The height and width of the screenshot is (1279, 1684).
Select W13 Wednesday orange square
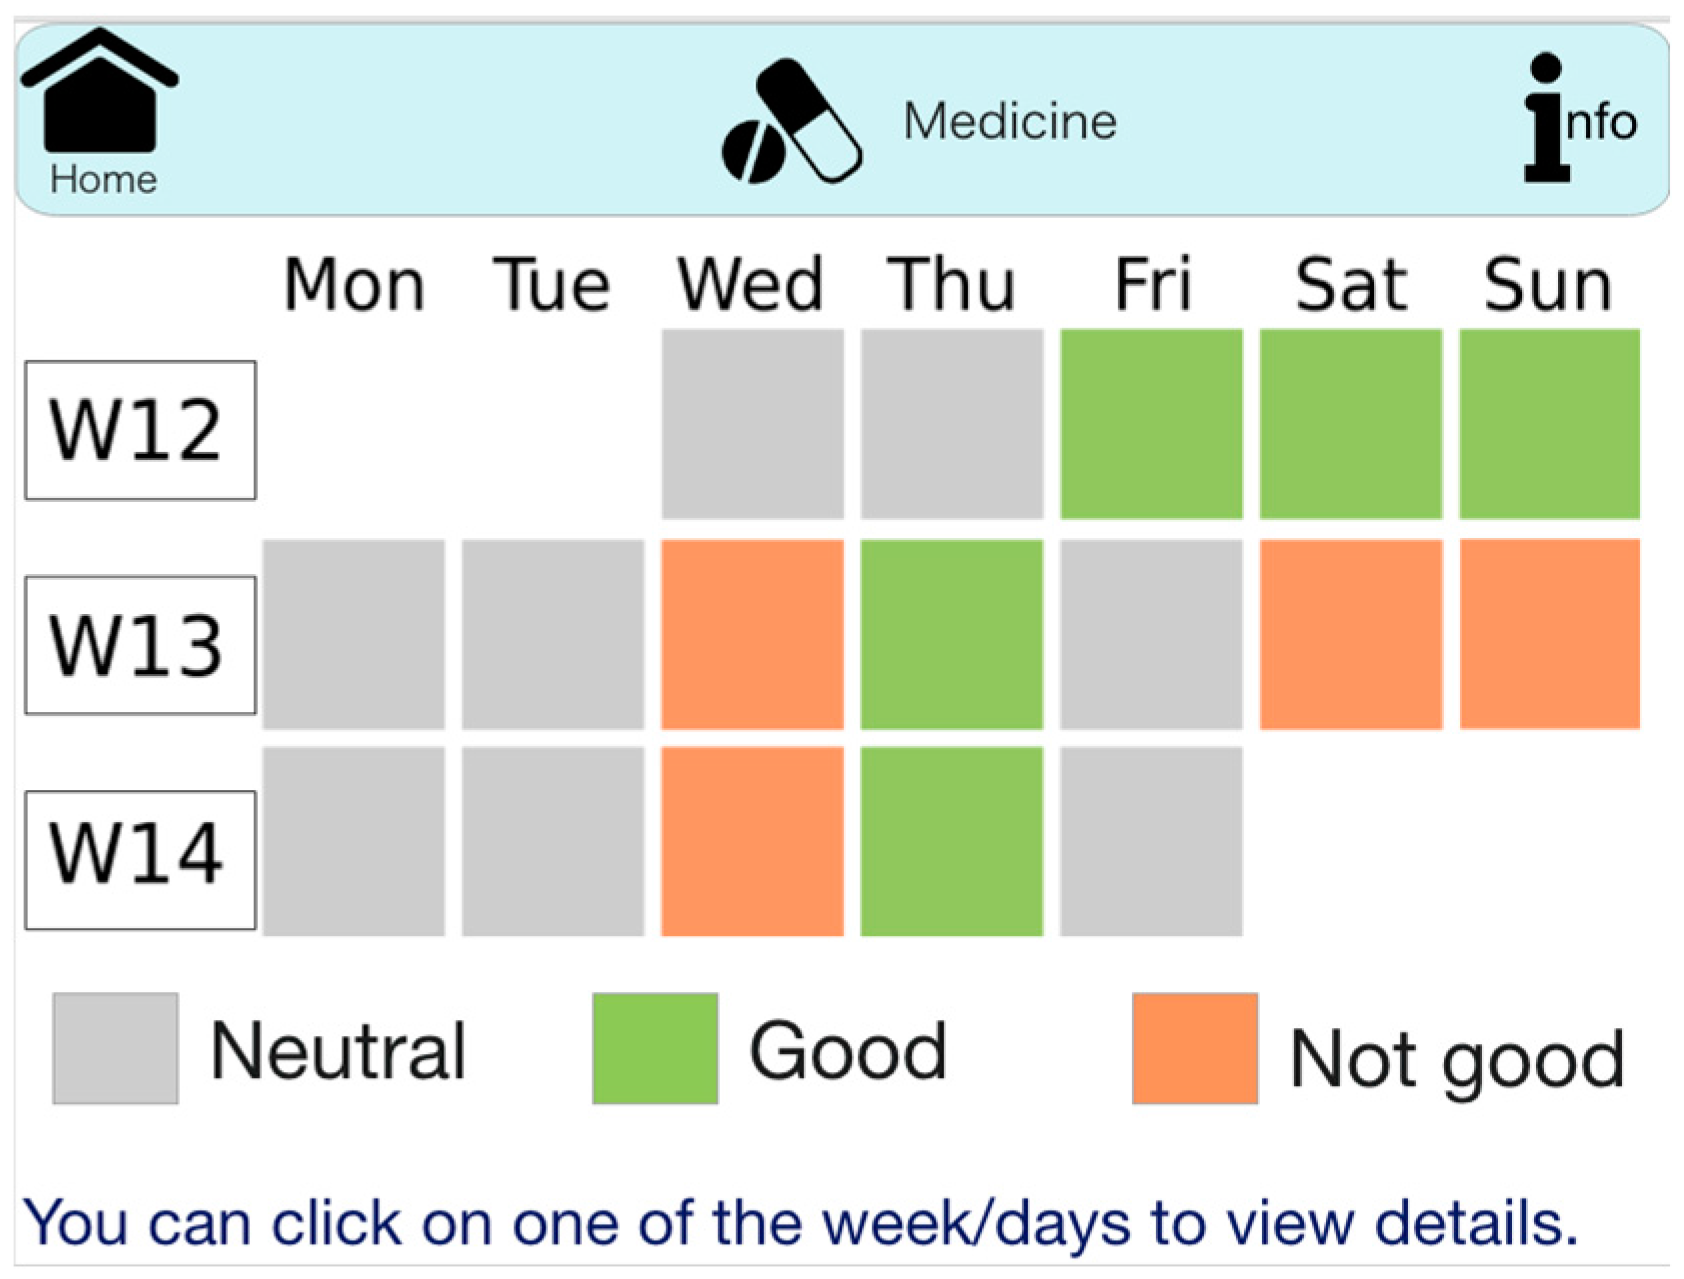[x=752, y=635]
